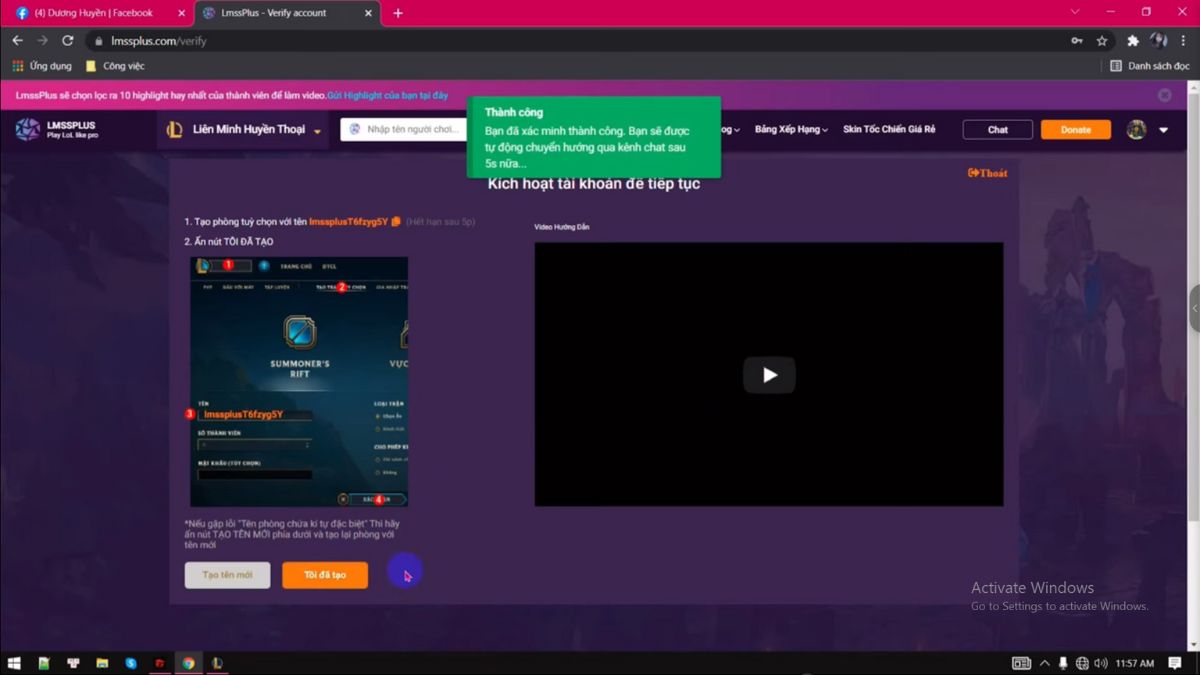Bookmark this page with the star icon
The height and width of the screenshot is (675, 1200).
tap(1102, 41)
